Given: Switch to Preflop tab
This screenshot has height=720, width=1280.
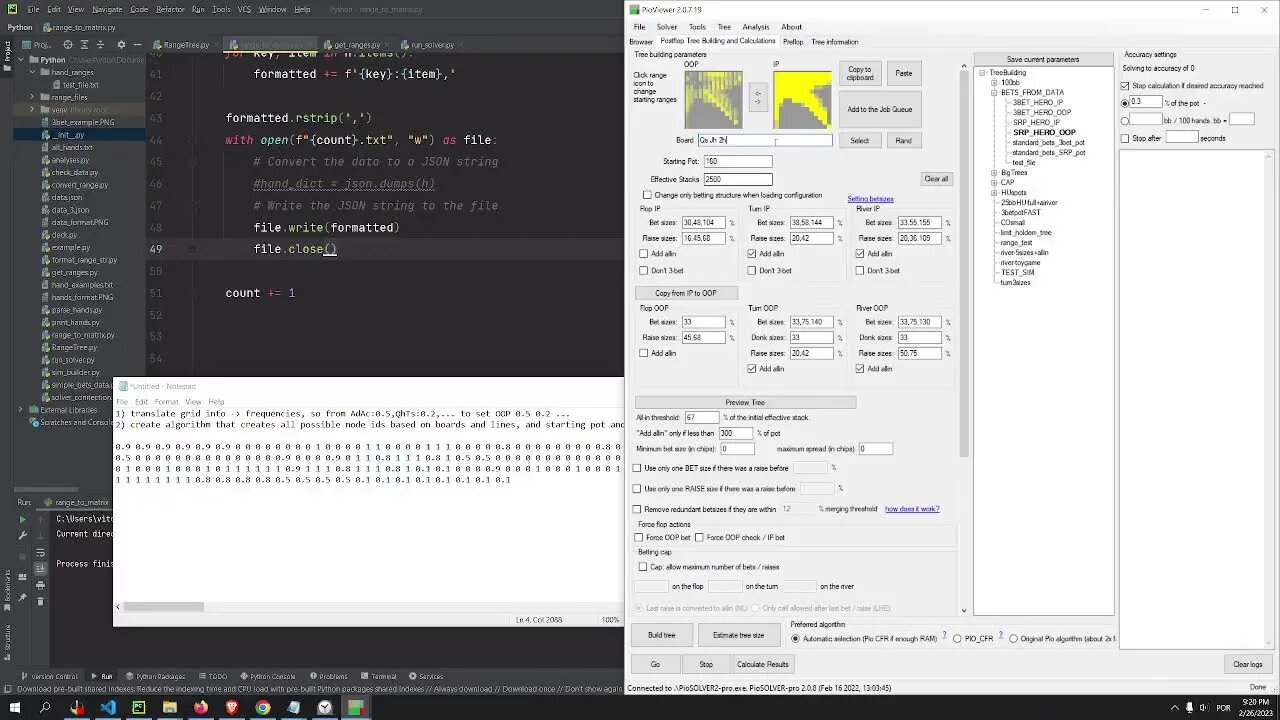Looking at the screenshot, I should (x=793, y=42).
